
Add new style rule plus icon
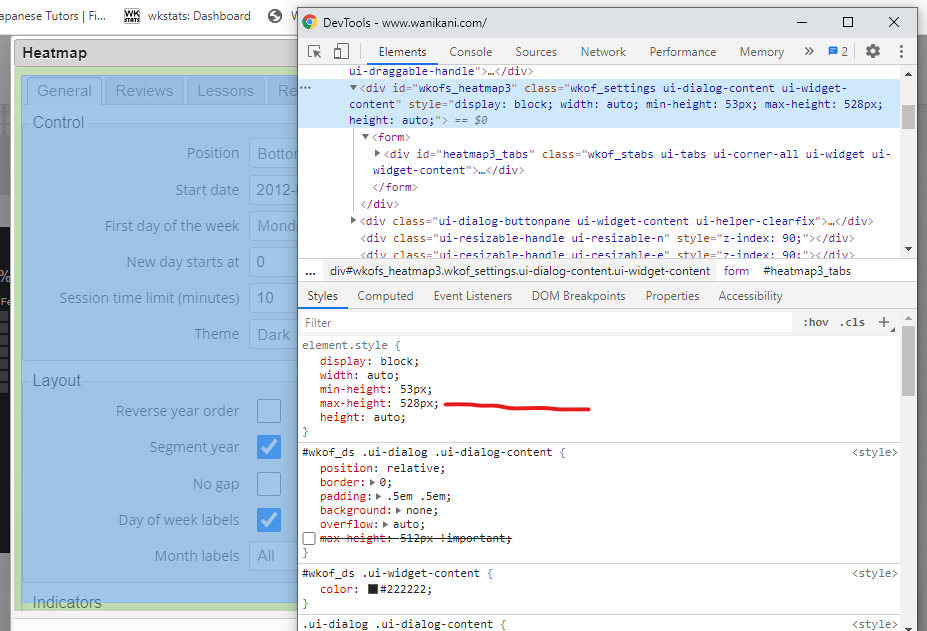point(883,322)
